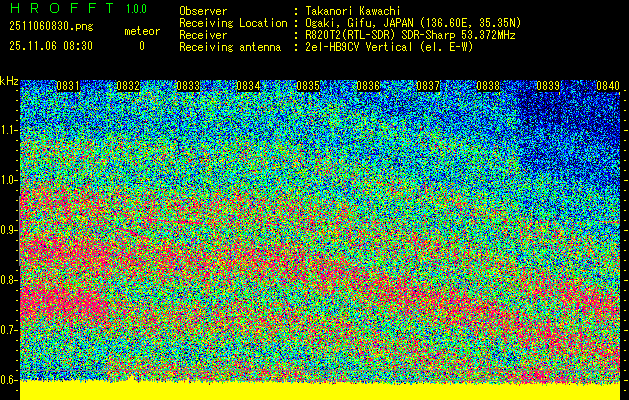
Task: Click the kHz axis unit label
Action: (x=9, y=81)
